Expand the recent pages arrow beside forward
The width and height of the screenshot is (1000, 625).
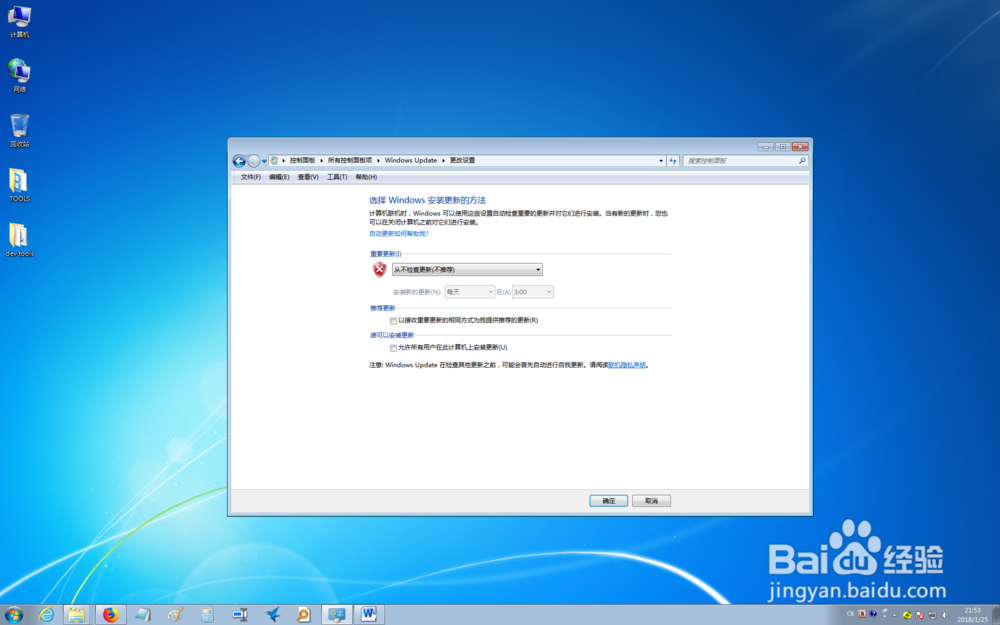[x=264, y=161]
